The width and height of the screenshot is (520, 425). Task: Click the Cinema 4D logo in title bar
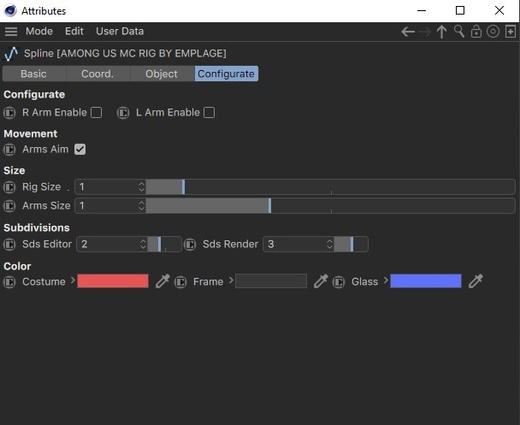tap(10, 11)
